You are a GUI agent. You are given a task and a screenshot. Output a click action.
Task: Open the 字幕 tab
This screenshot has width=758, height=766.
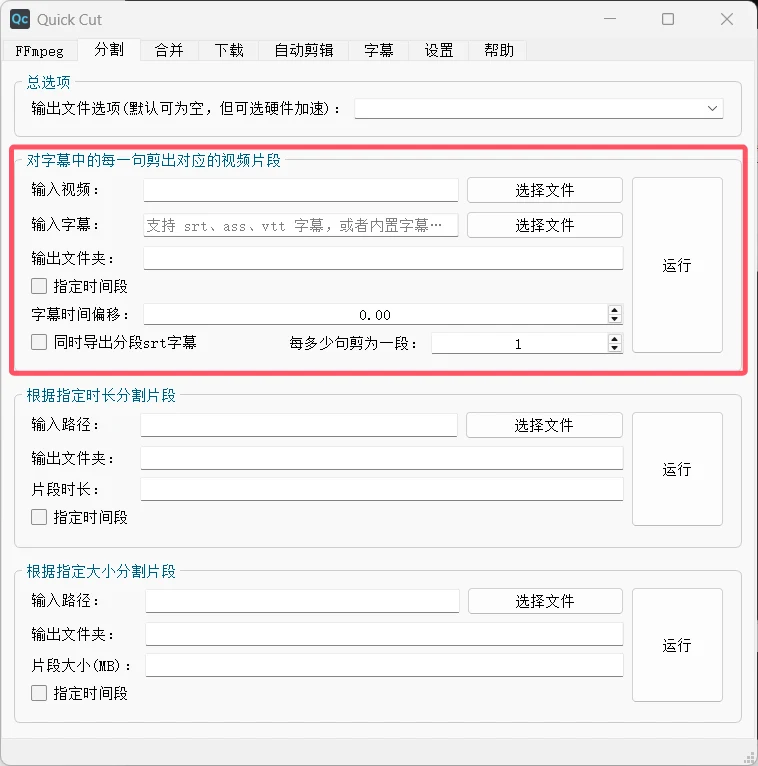[379, 50]
